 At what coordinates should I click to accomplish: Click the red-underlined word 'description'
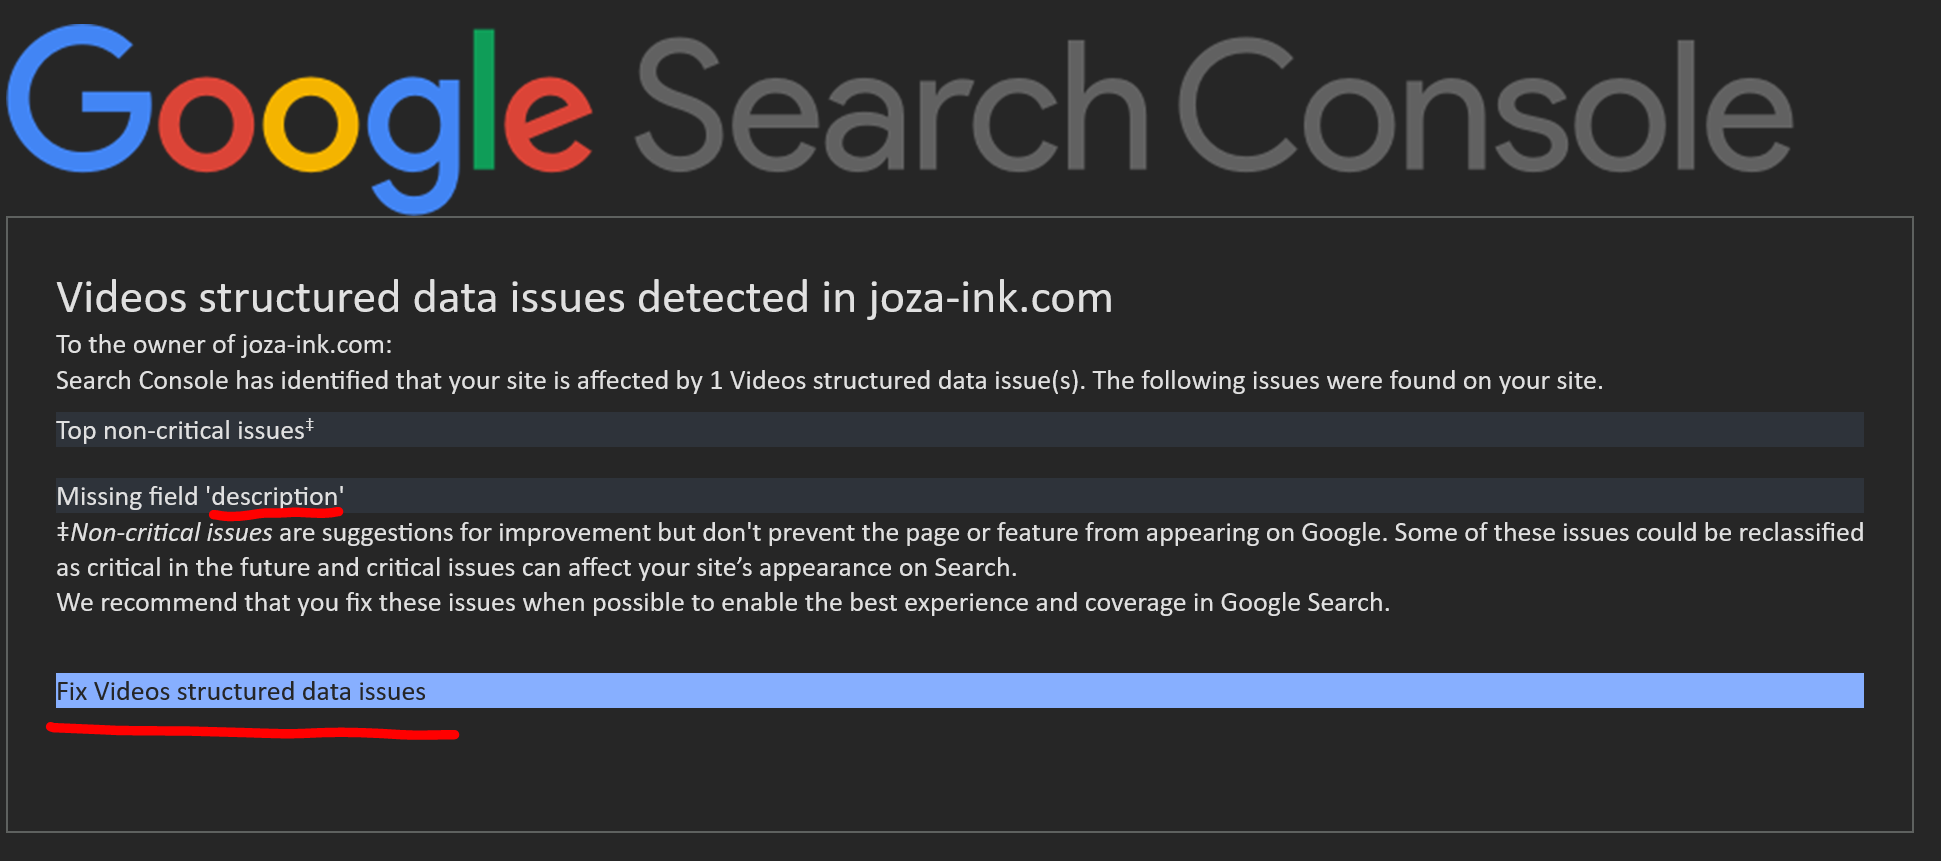(x=275, y=497)
